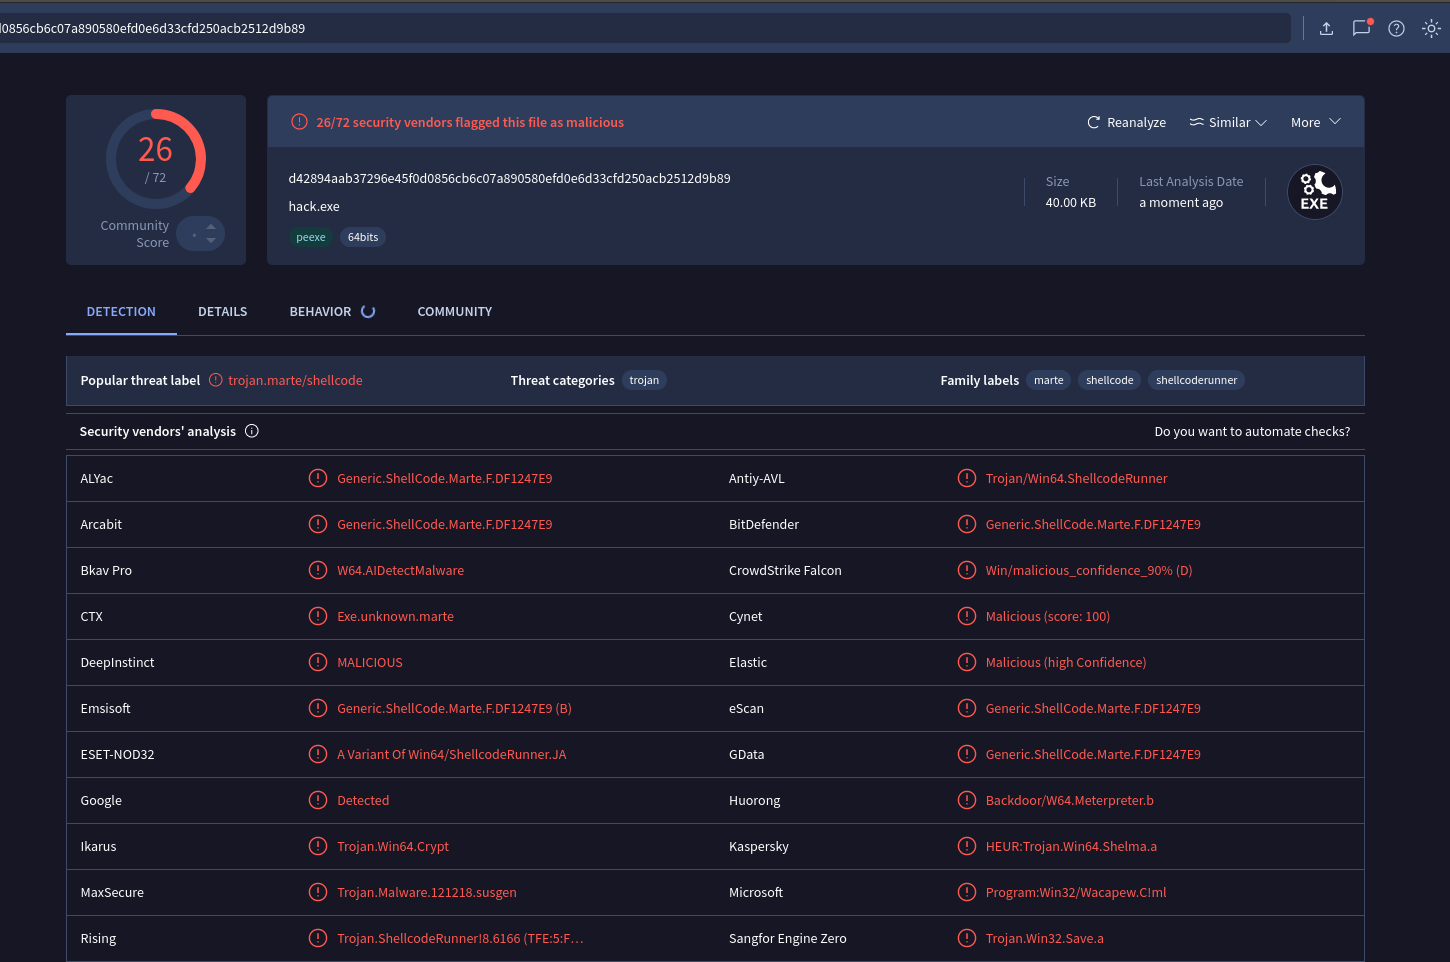
Task: Switch to the DETAILS tab
Action: point(223,312)
